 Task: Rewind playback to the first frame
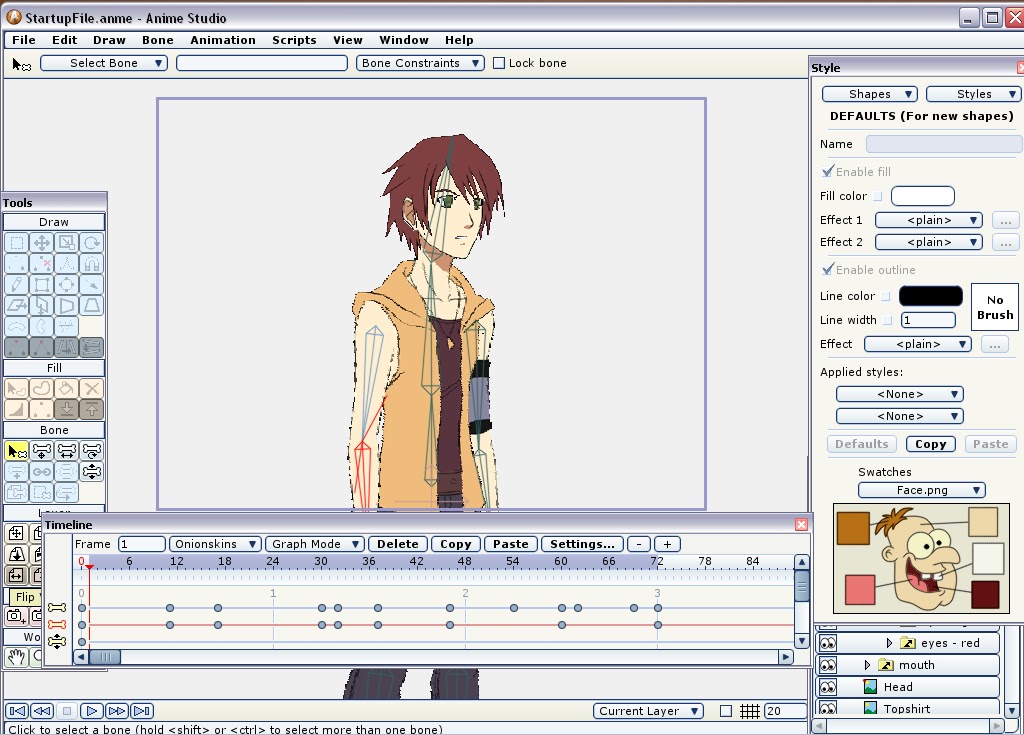point(16,711)
